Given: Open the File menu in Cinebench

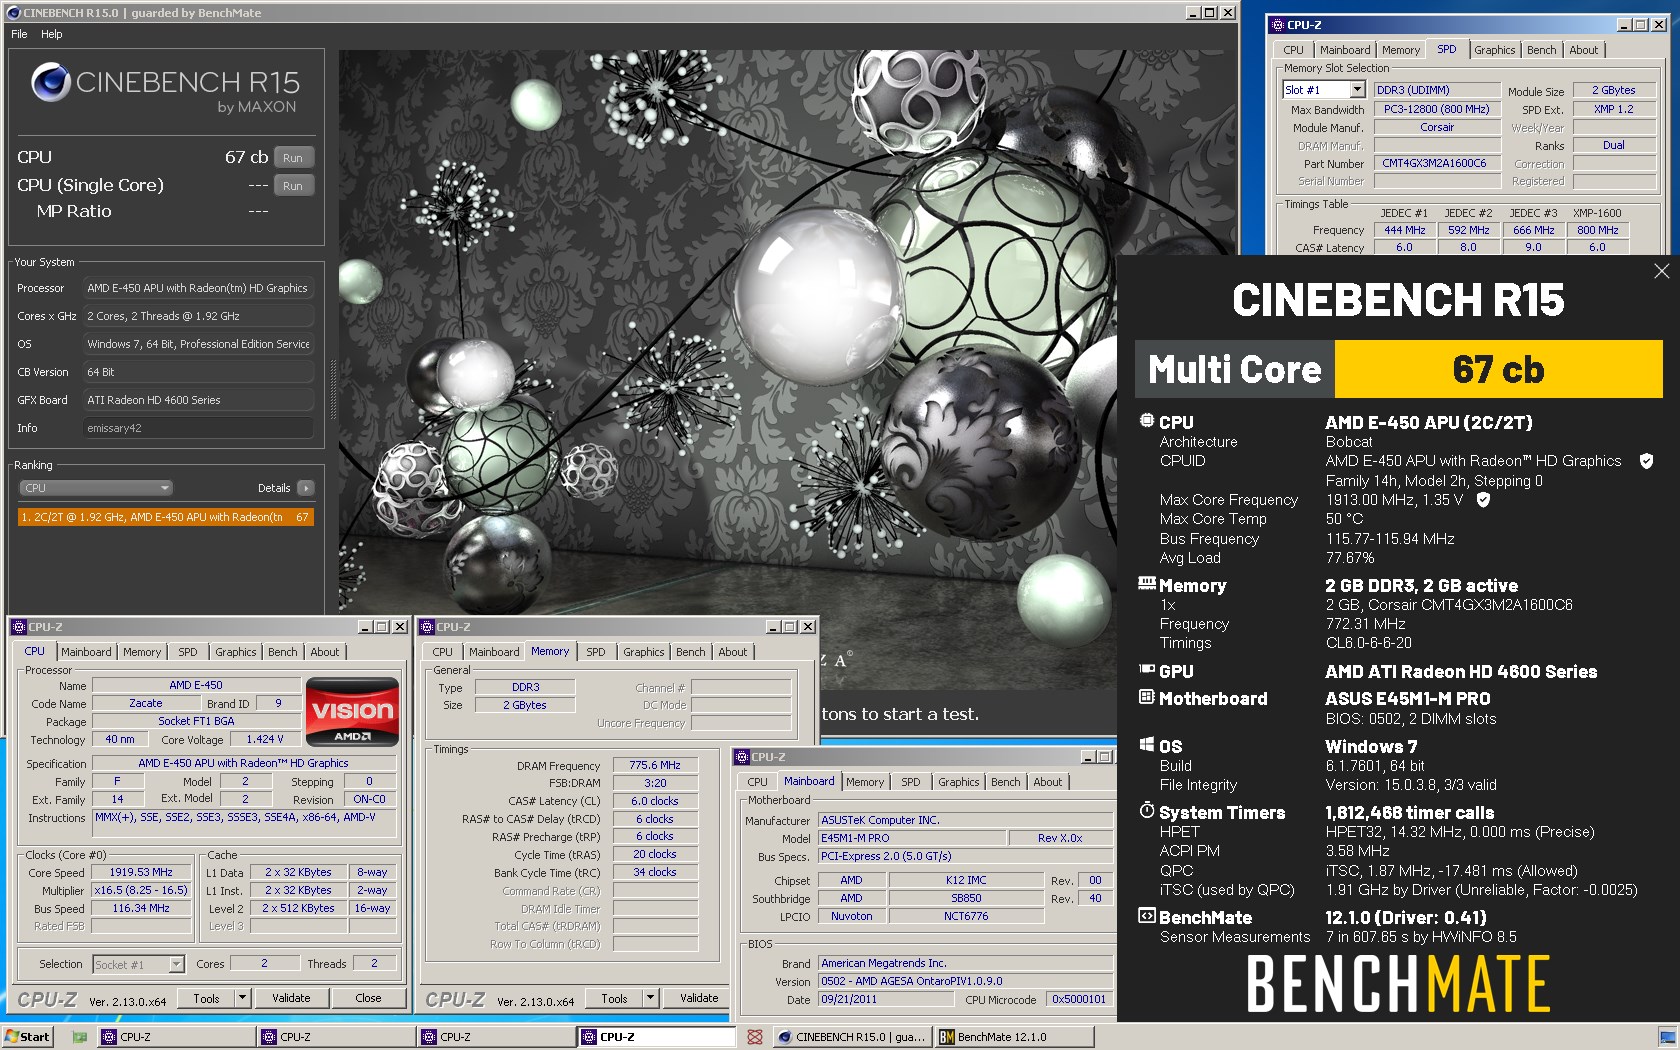Looking at the screenshot, I should pos(19,34).
